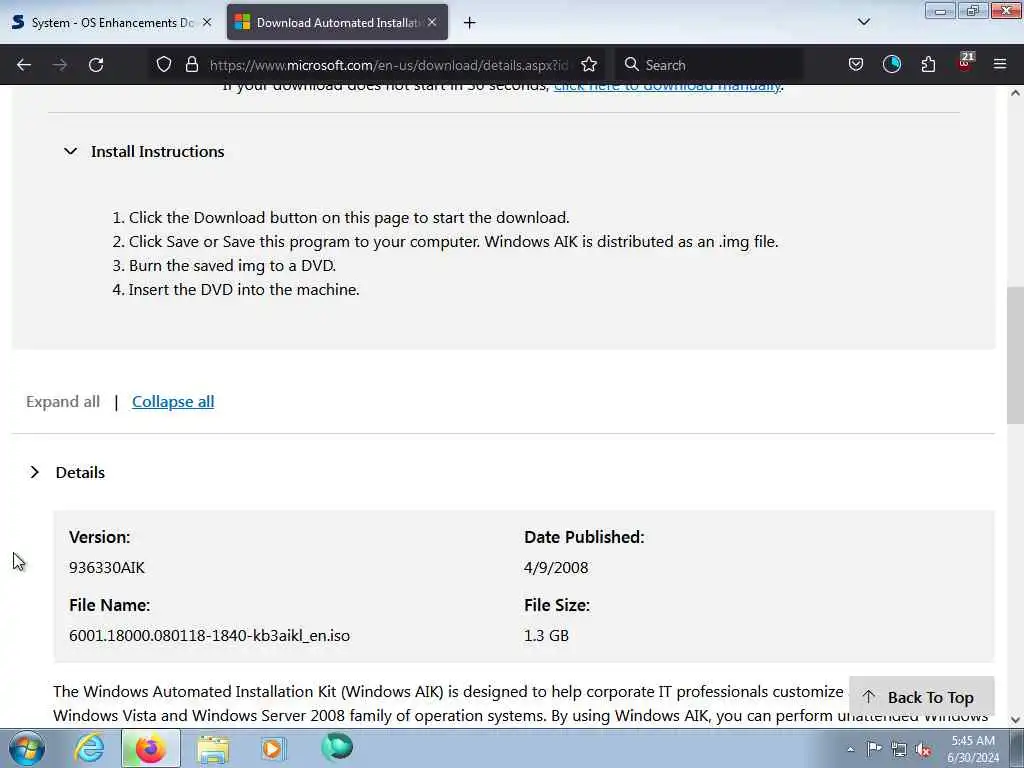Click the scrollbar up arrow
This screenshot has width=1024, height=768.
1015,93
